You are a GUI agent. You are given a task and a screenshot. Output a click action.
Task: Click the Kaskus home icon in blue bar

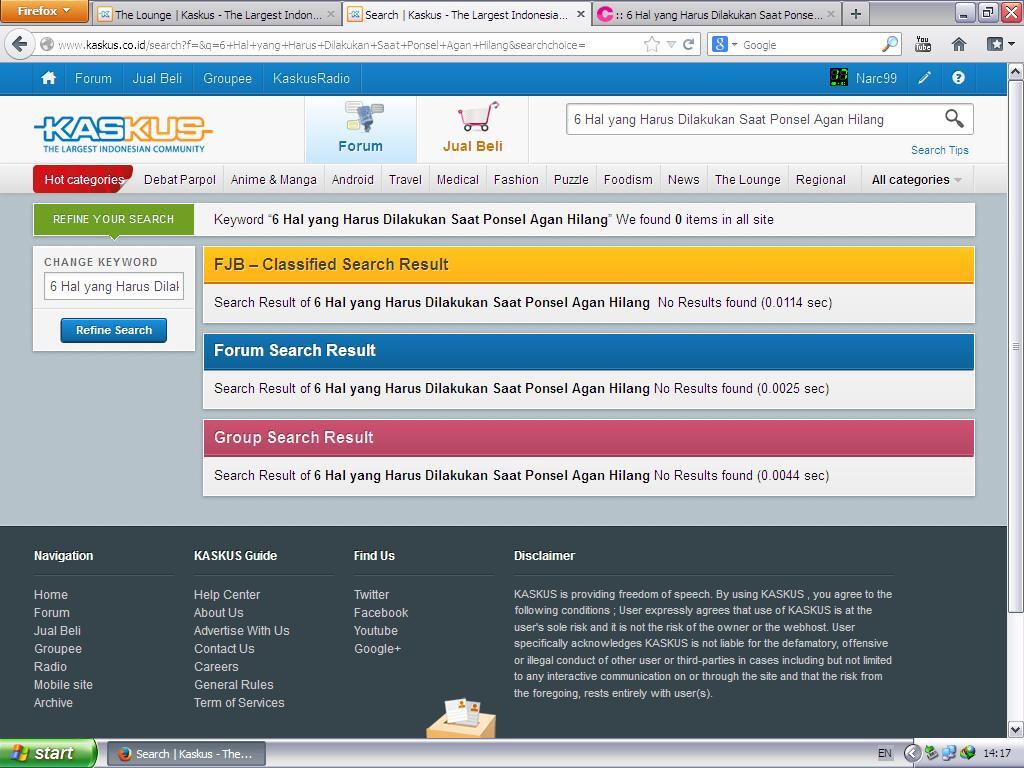48,78
